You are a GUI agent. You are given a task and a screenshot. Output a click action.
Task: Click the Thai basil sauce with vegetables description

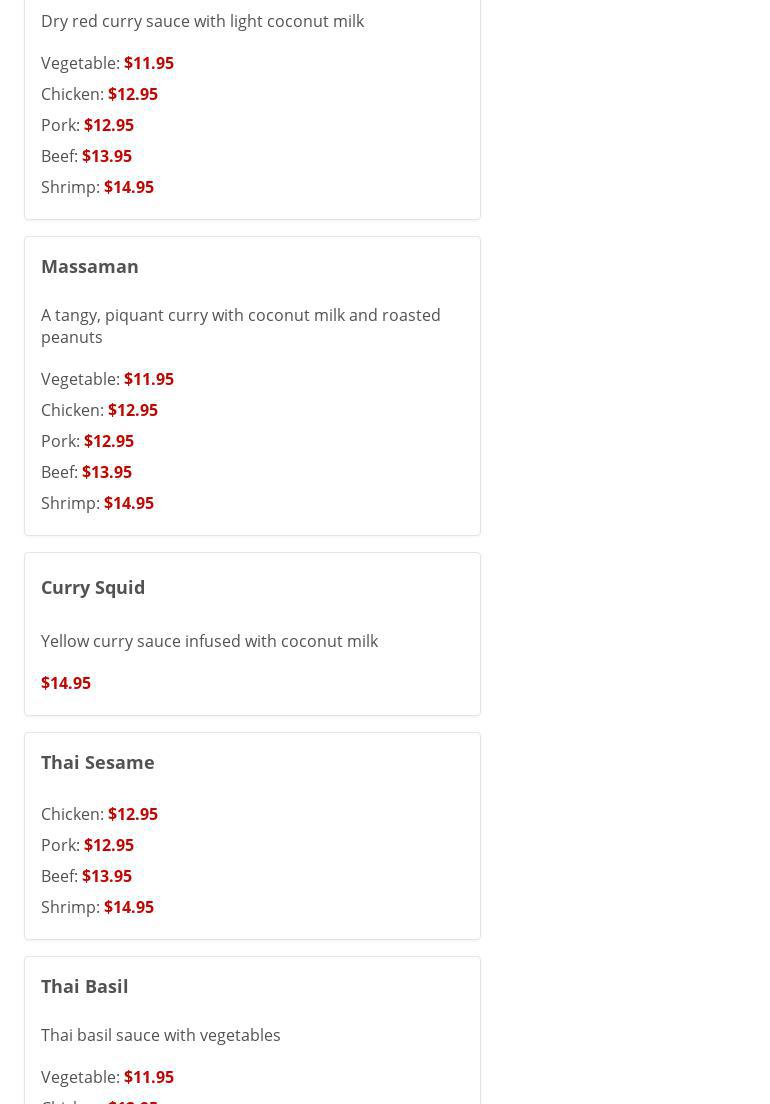160,1035
